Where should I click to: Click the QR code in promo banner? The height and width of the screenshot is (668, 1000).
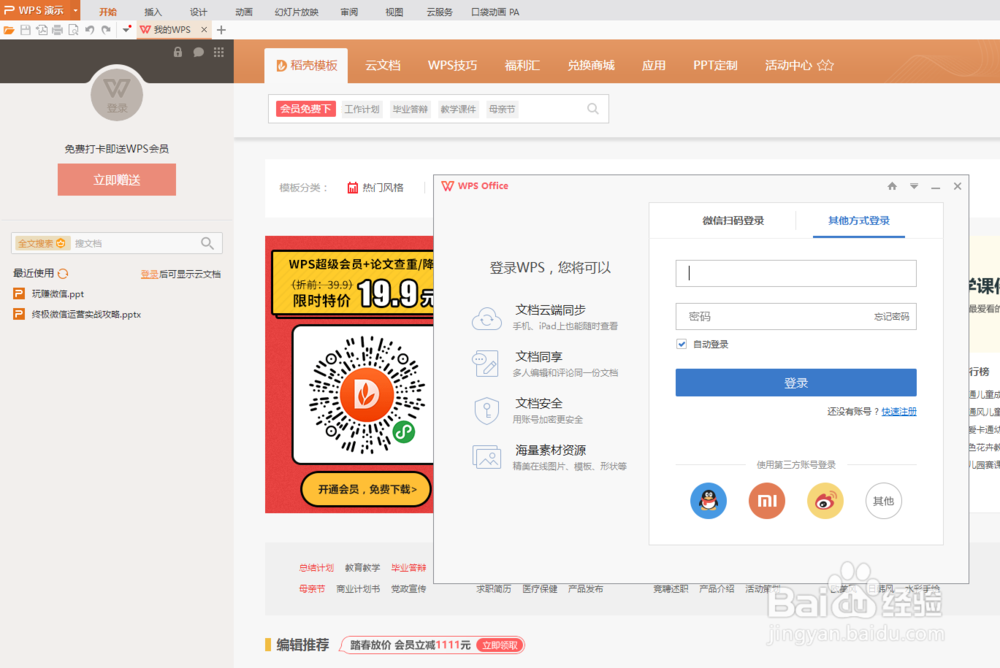[366, 395]
